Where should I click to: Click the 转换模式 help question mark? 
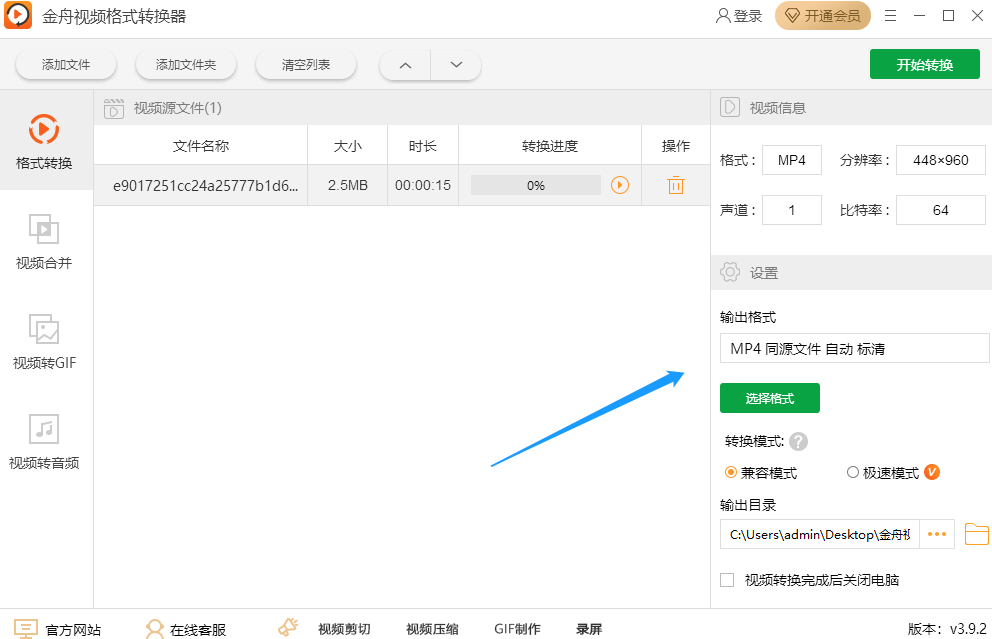pos(797,440)
